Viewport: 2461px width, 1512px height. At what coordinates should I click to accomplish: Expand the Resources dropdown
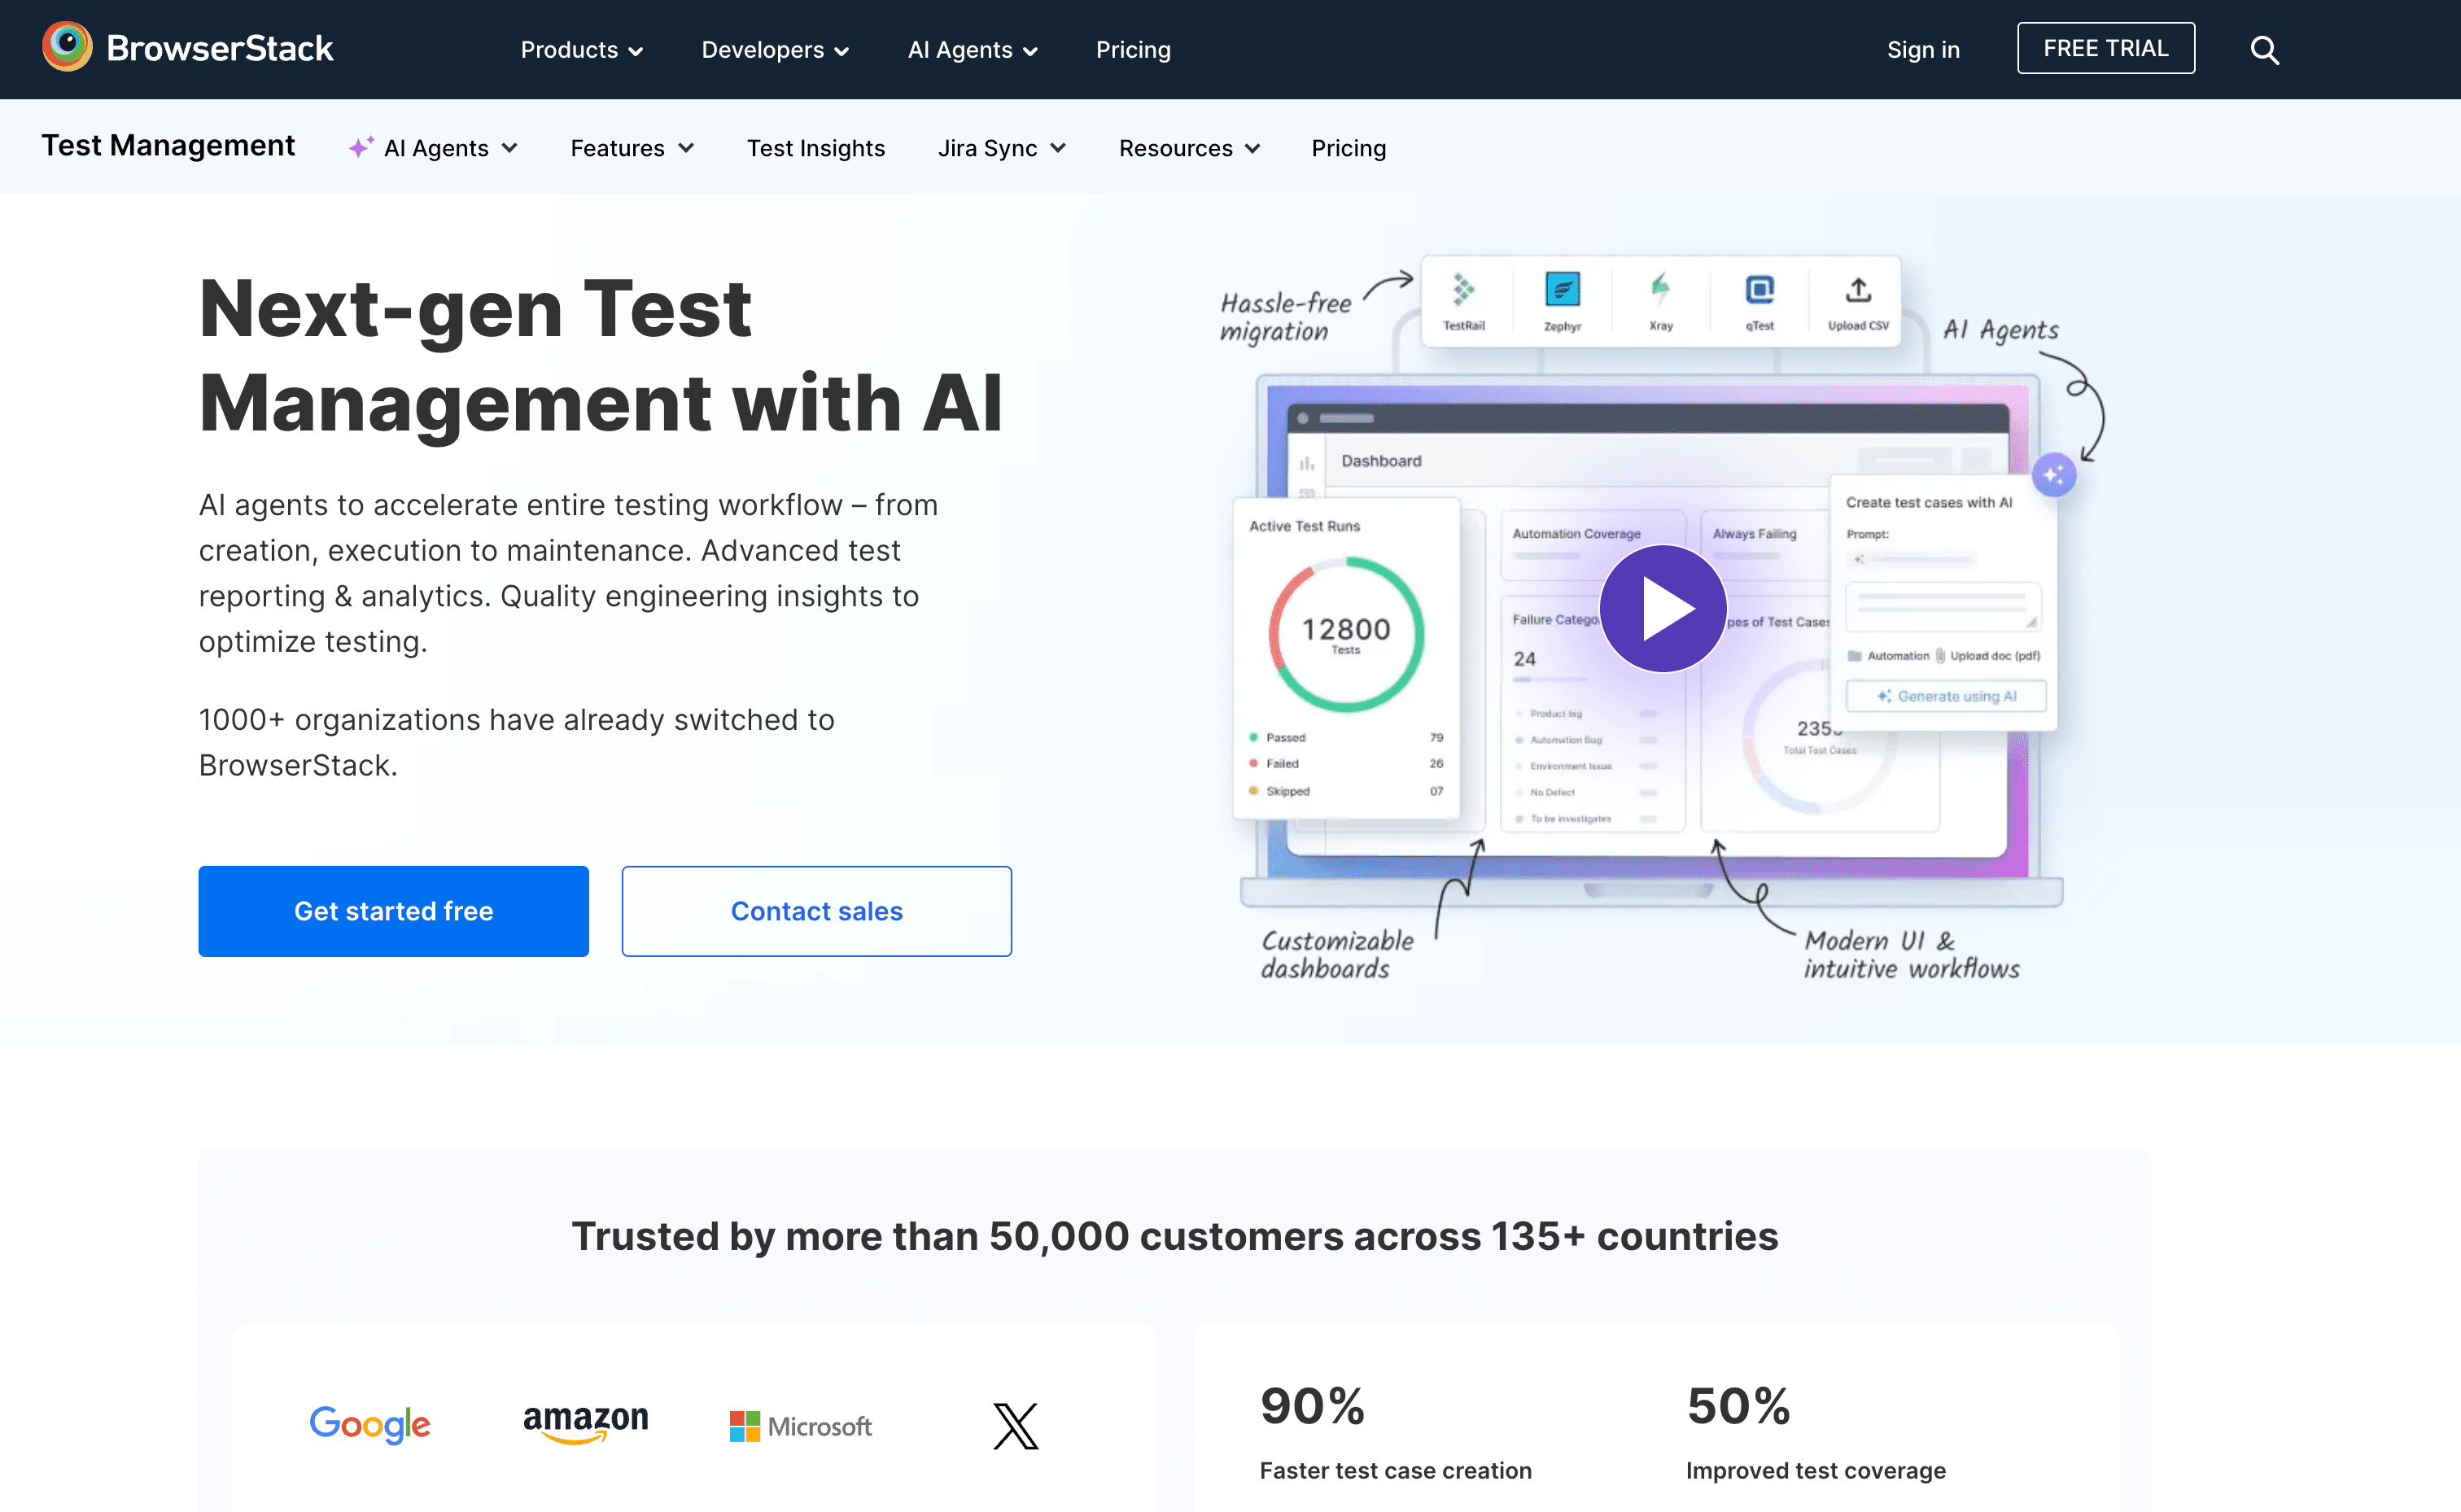(1189, 148)
